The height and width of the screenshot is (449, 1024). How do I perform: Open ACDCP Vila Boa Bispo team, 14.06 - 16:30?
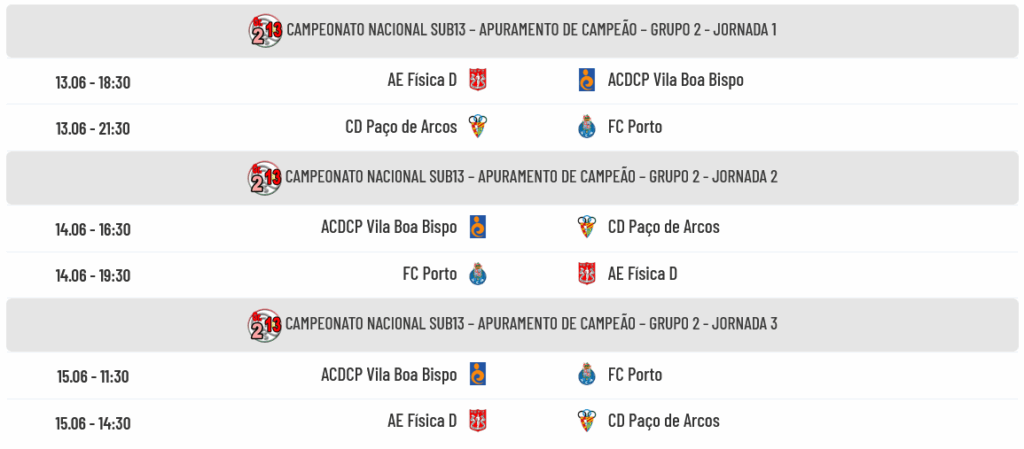tap(389, 227)
